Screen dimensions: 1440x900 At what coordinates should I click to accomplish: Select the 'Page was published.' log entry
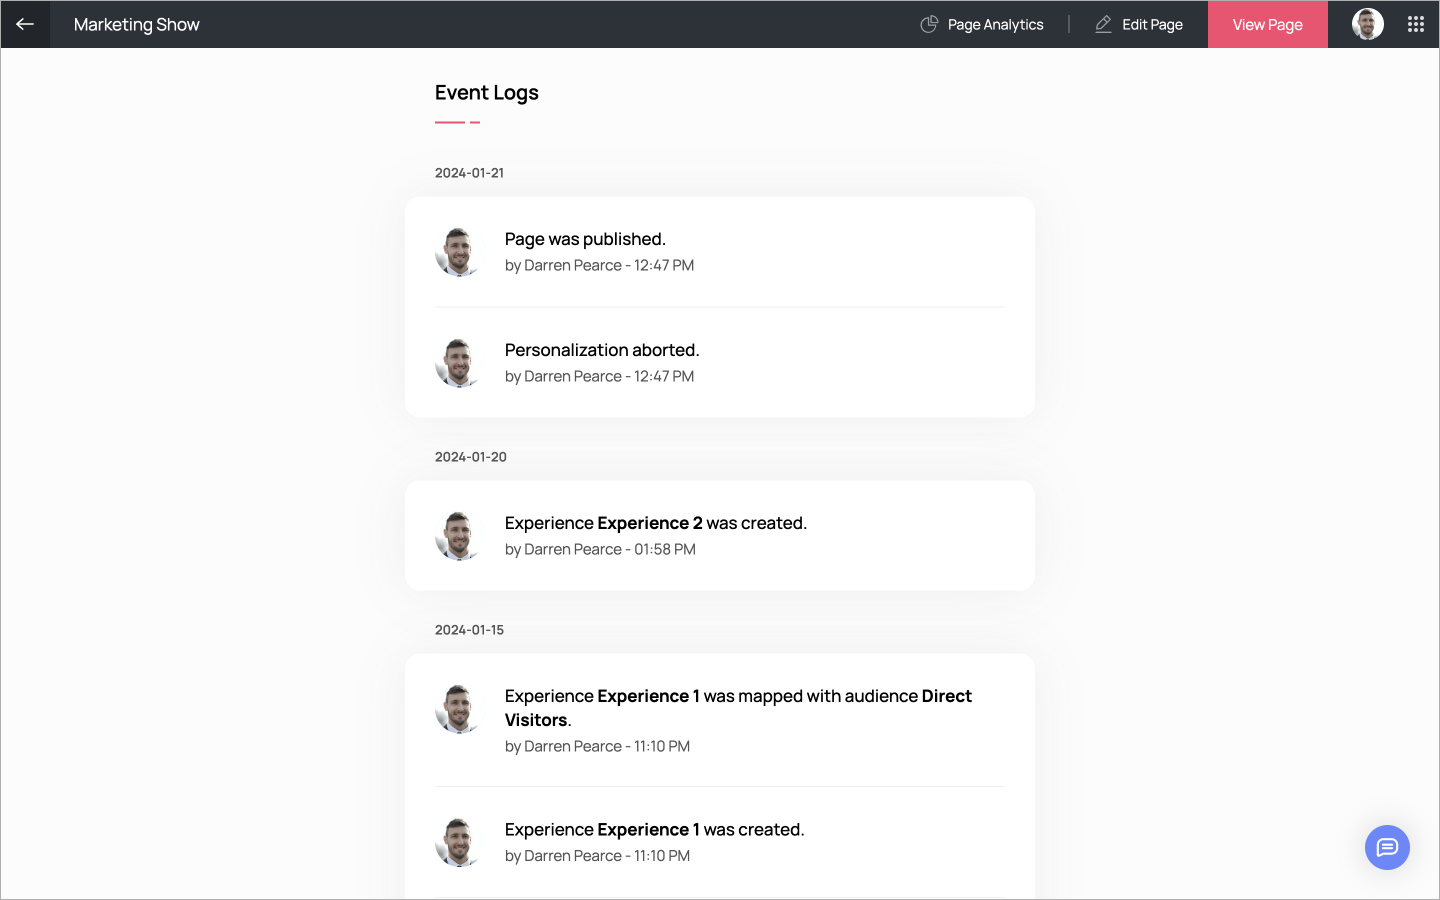click(x=720, y=252)
